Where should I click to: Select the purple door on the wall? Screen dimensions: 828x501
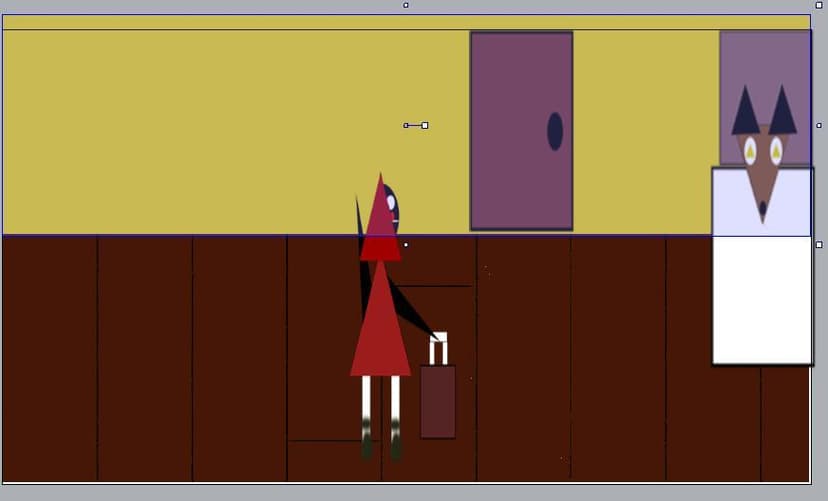(x=521, y=131)
